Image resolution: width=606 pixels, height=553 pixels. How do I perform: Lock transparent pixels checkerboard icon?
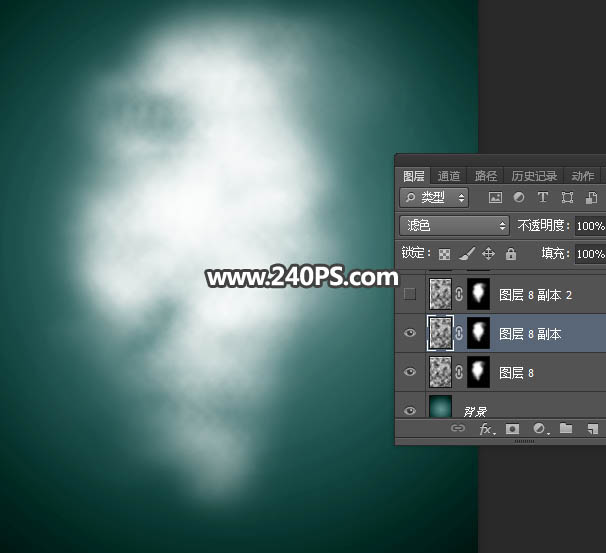click(444, 254)
